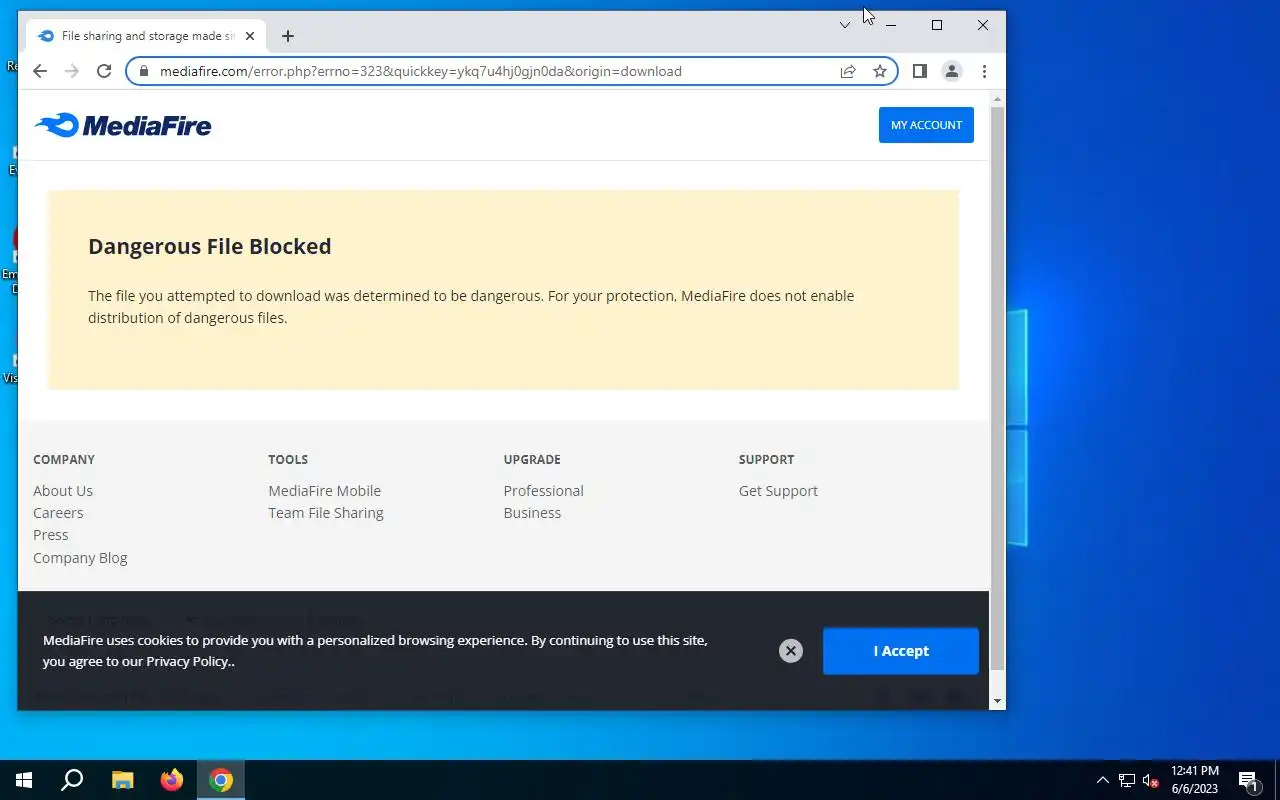1280x800 pixels.
Task: Click the muted volume tray icon
Action: tap(1150, 780)
